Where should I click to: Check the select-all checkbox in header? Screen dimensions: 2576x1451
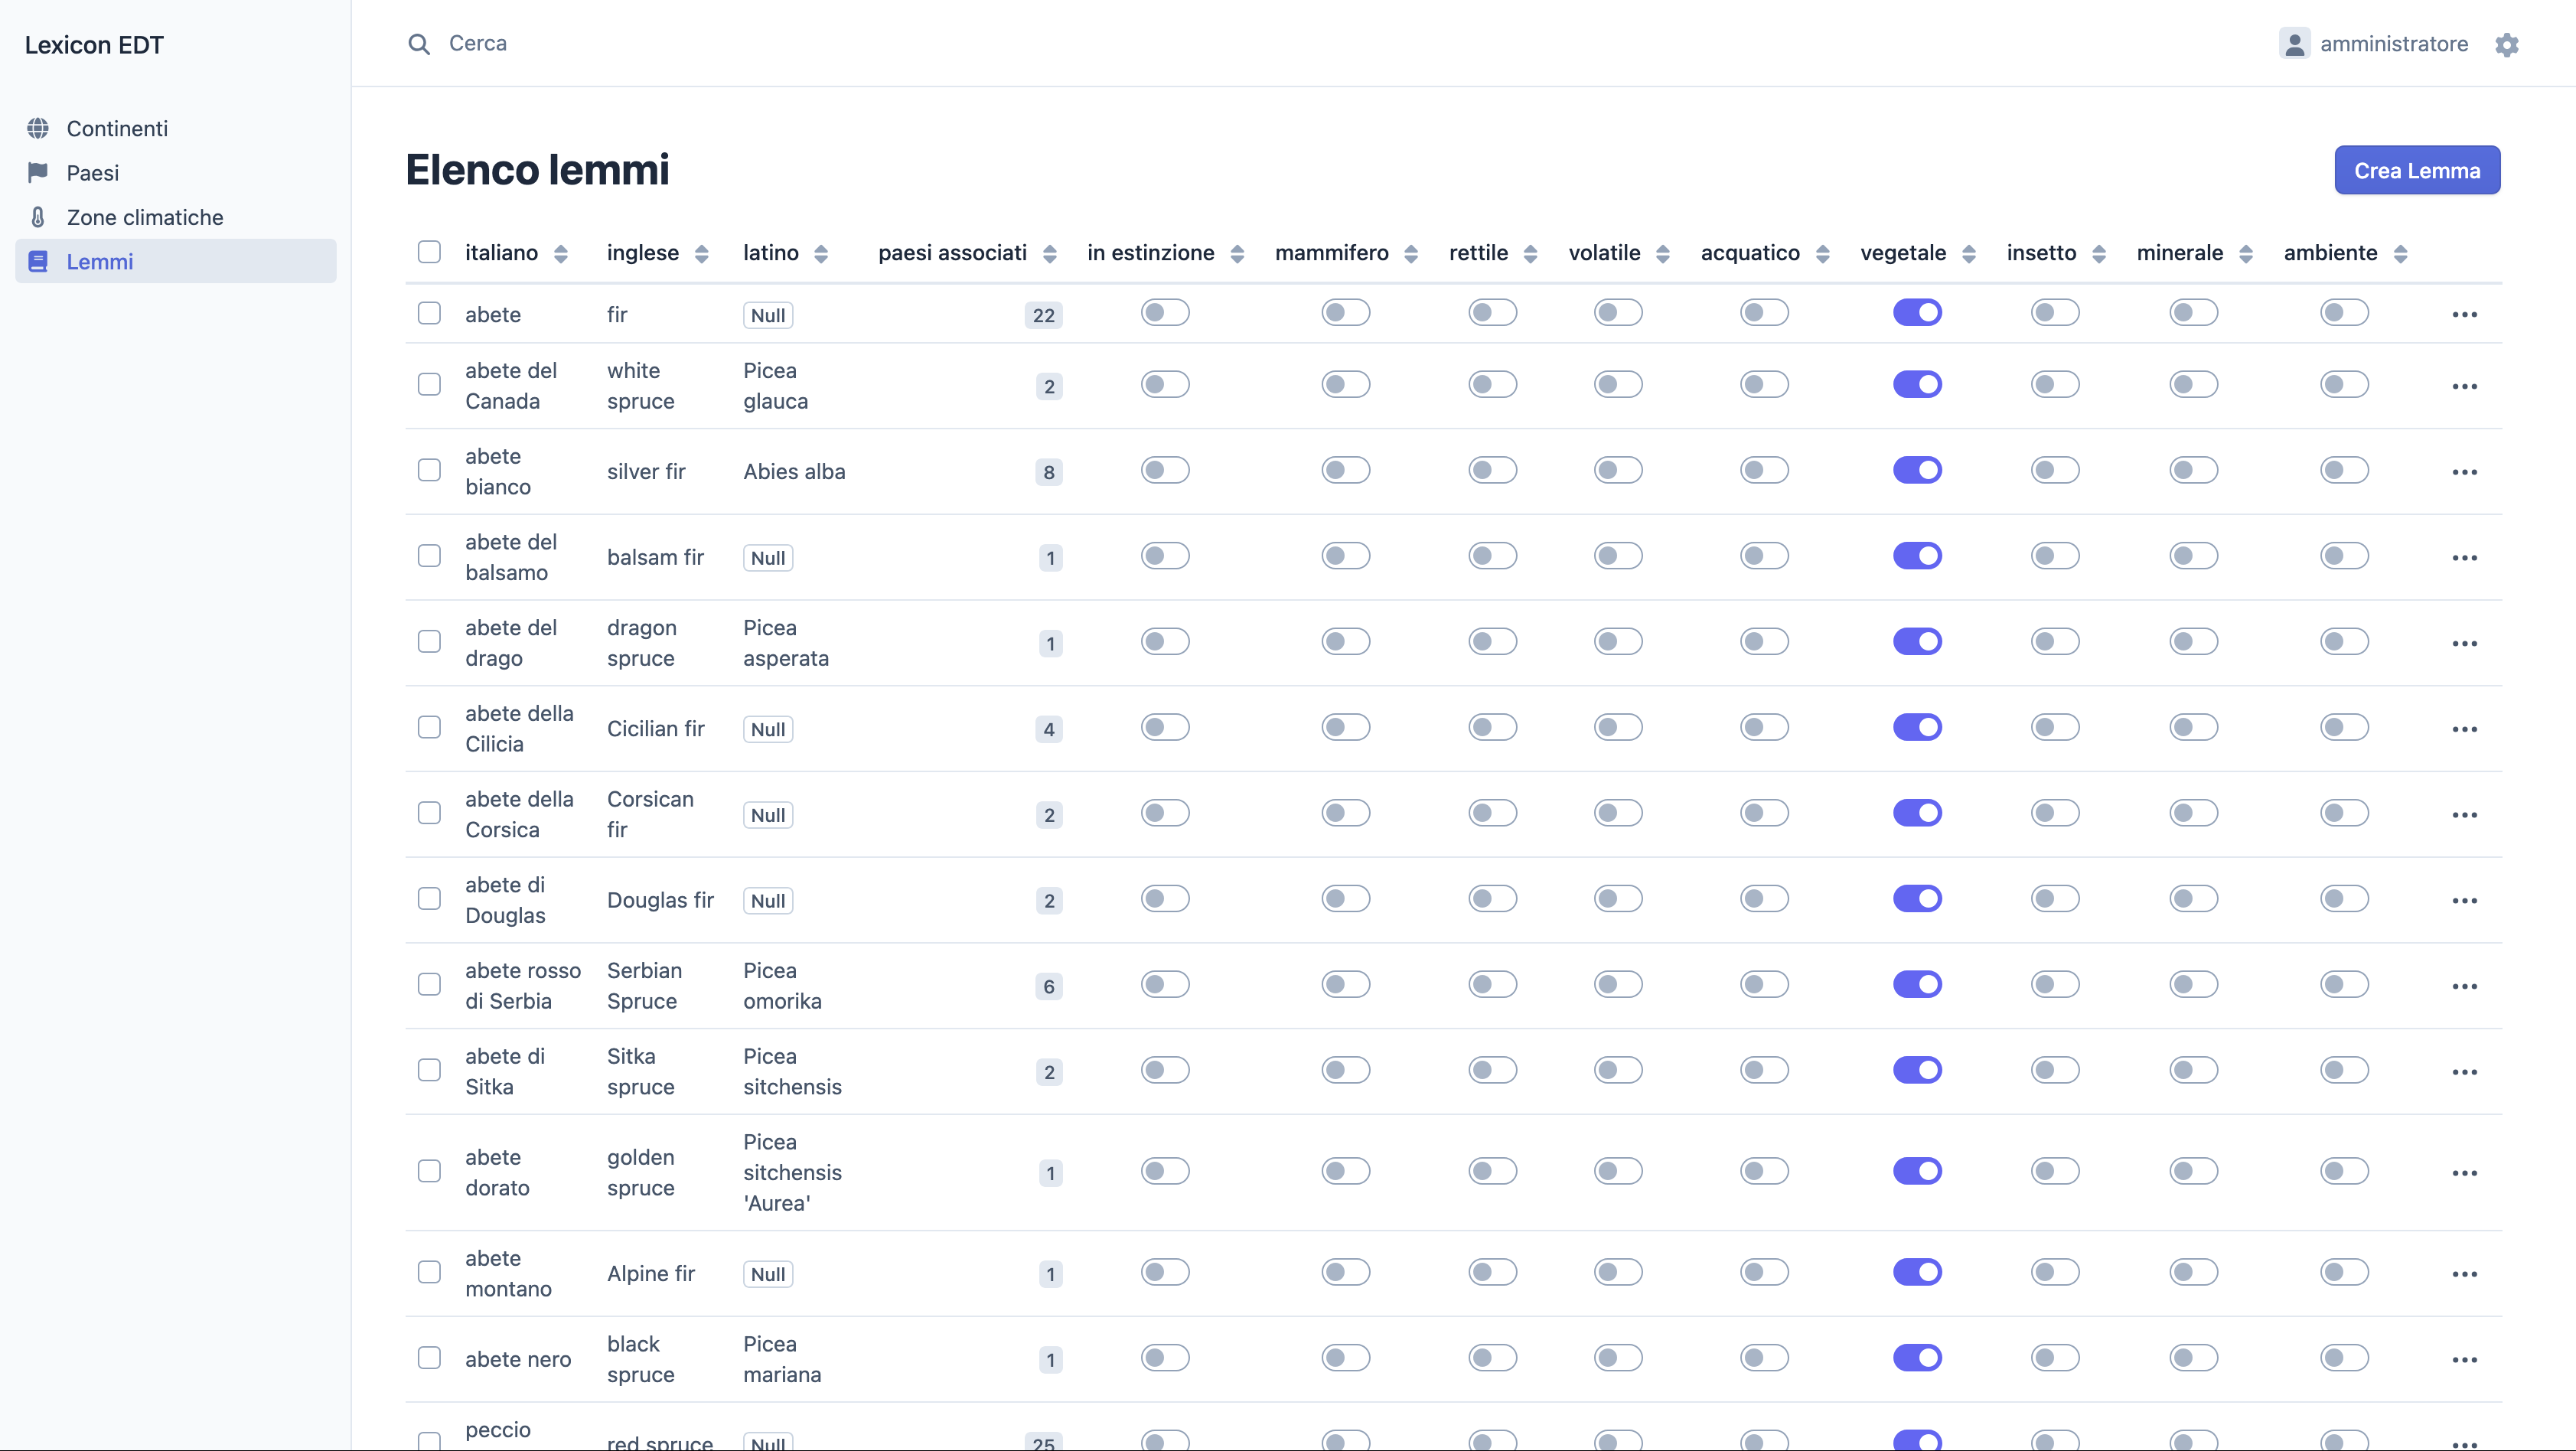[429, 252]
